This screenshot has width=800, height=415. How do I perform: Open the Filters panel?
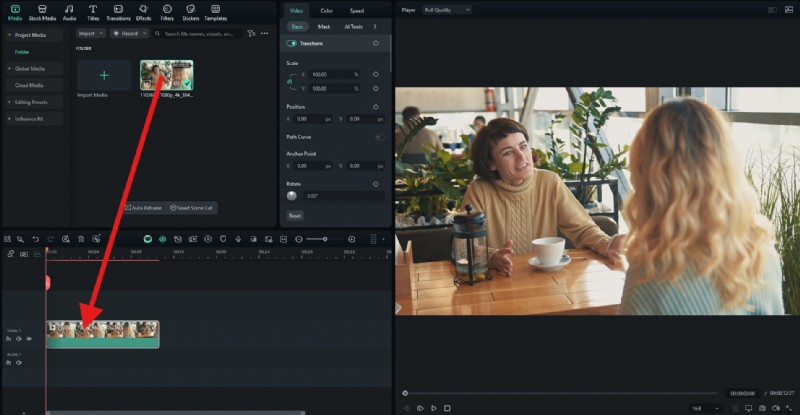167,13
